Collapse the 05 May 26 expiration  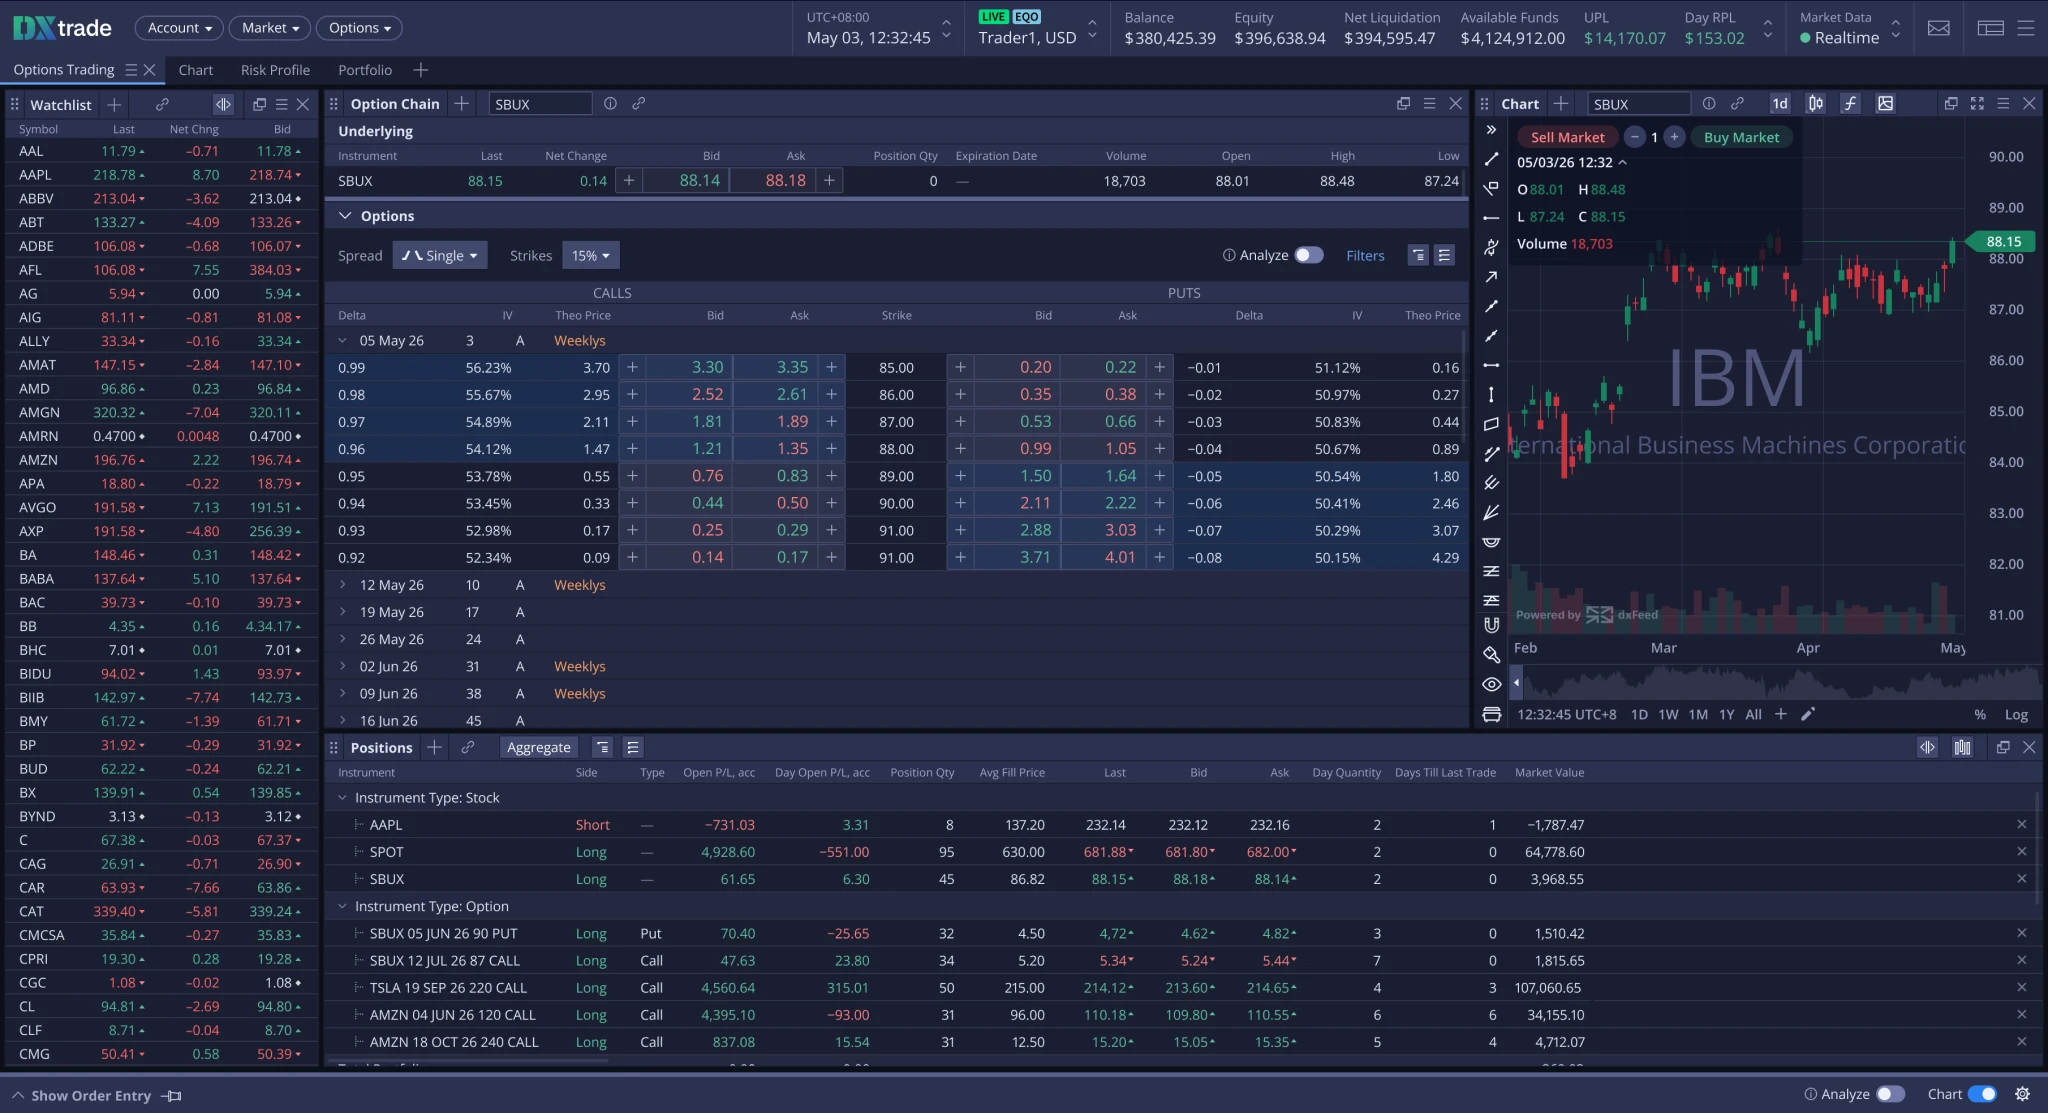342,340
